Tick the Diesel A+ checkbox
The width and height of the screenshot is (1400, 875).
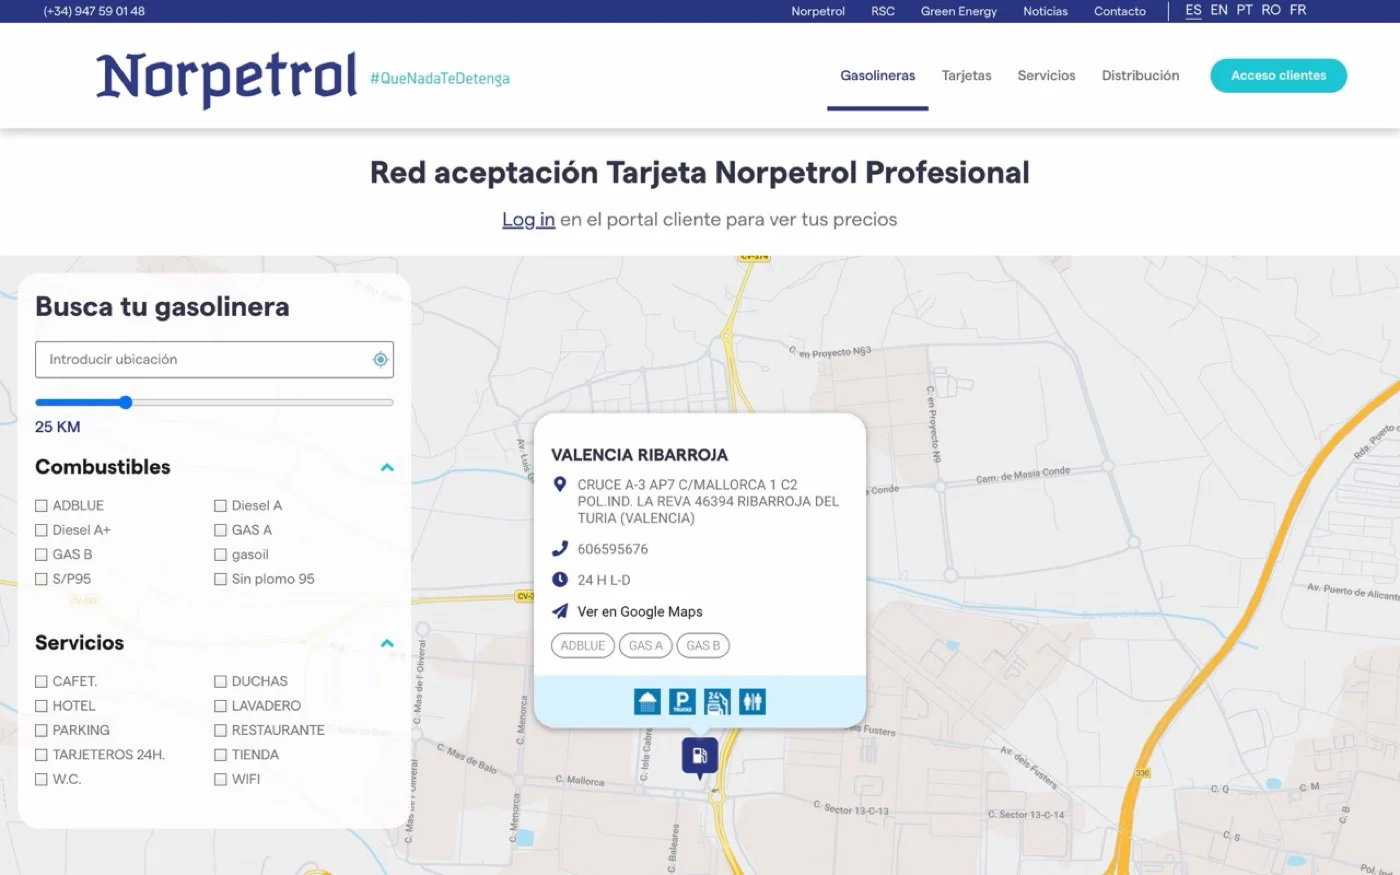click(41, 530)
